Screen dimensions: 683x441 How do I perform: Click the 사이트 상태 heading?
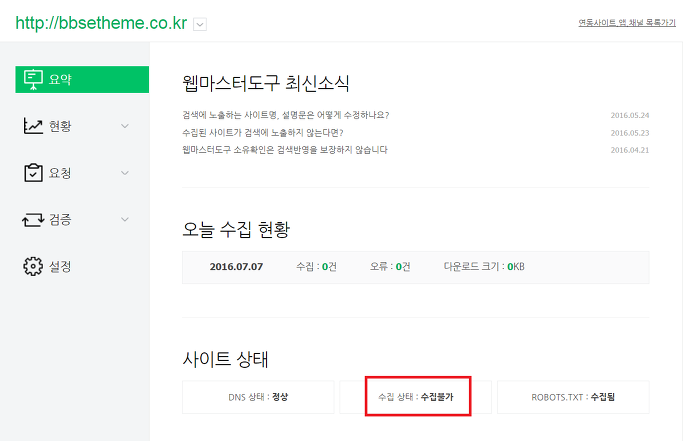[x=225, y=359]
